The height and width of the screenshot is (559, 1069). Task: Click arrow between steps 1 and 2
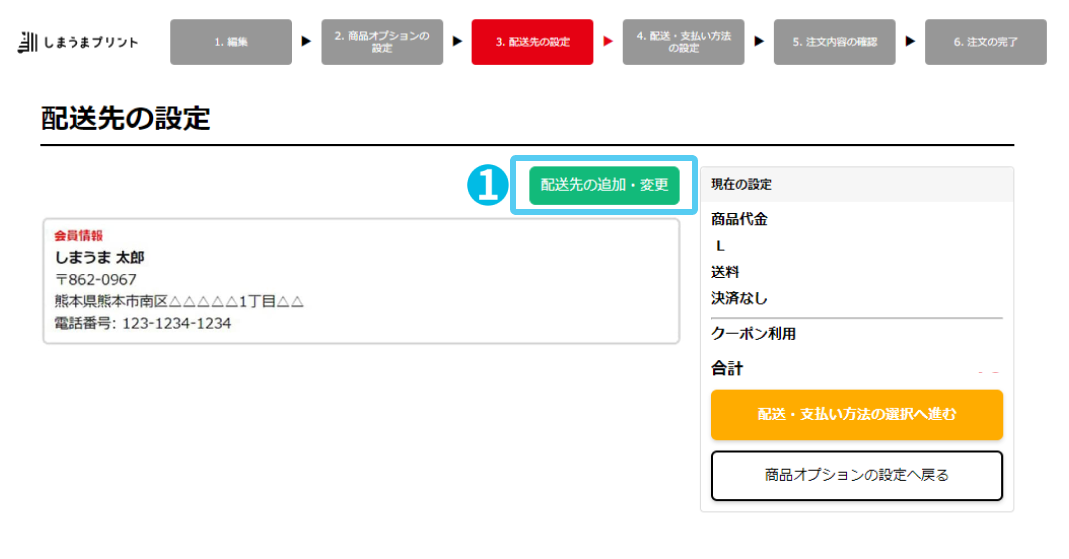[306, 42]
